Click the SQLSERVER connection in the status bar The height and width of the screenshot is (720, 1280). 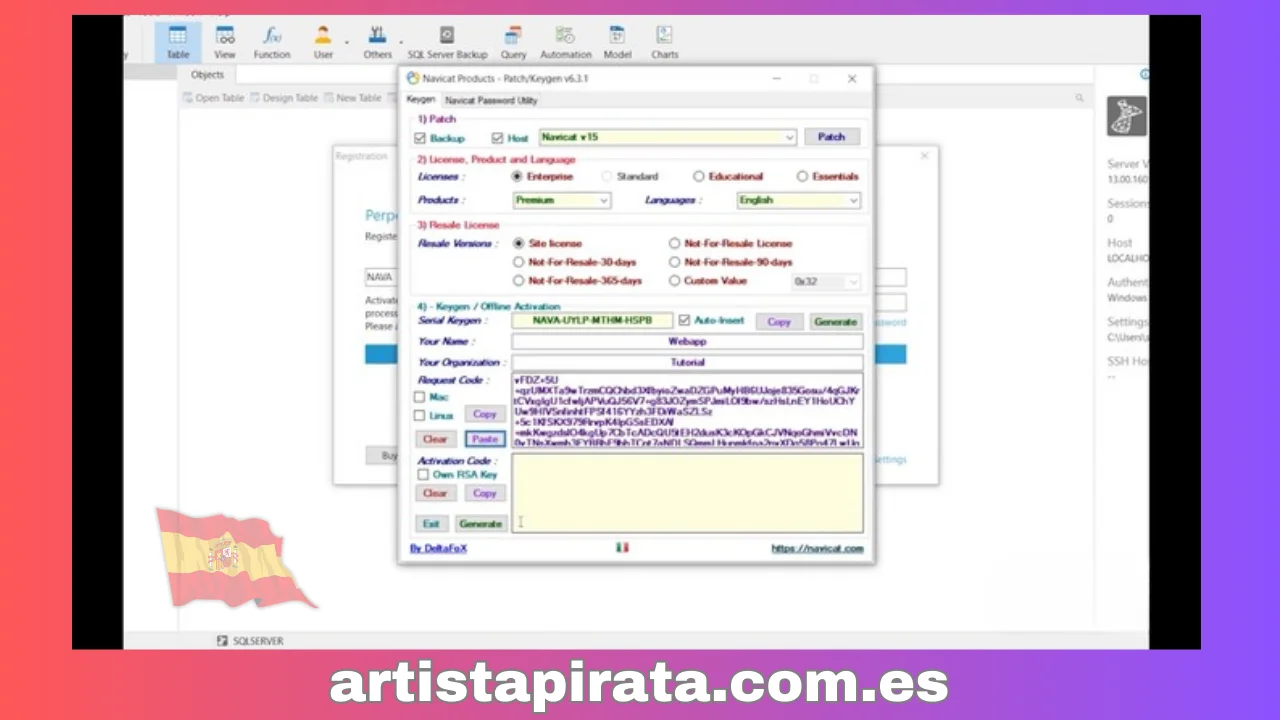click(x=250, y=641)
